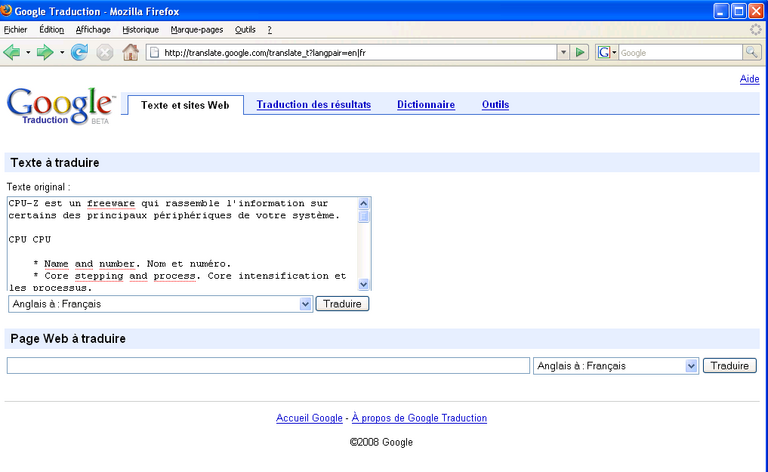The image size is (768, 472).
Task: Open the home page icon
Action: click(x=130, y=52)
